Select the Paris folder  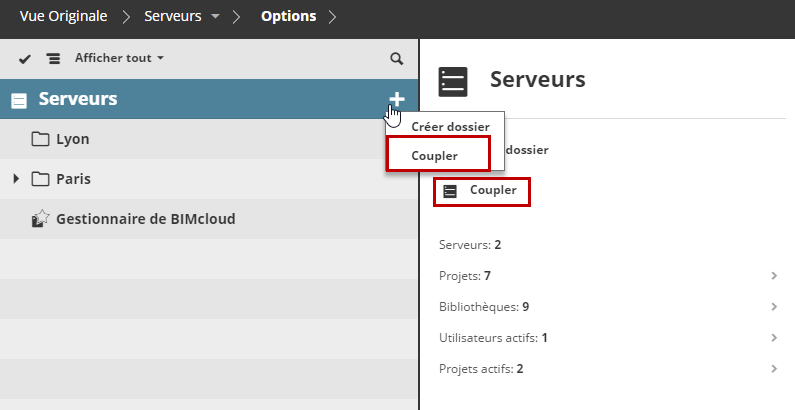[74, 179]
